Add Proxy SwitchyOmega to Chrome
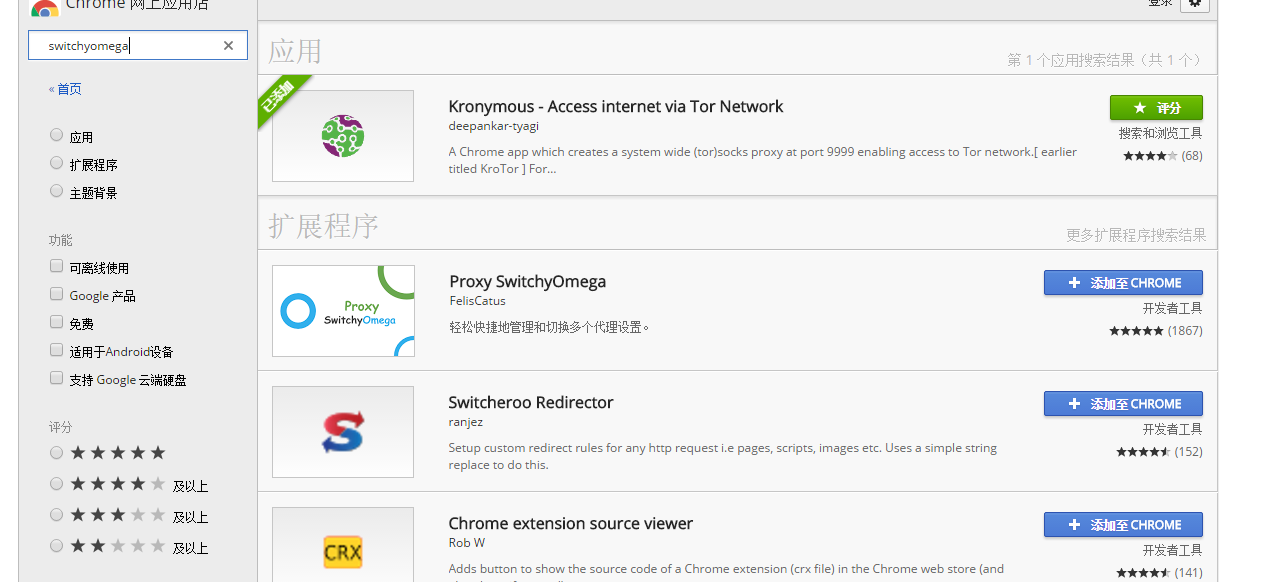1269x582 pixels. pos(1123,283)
